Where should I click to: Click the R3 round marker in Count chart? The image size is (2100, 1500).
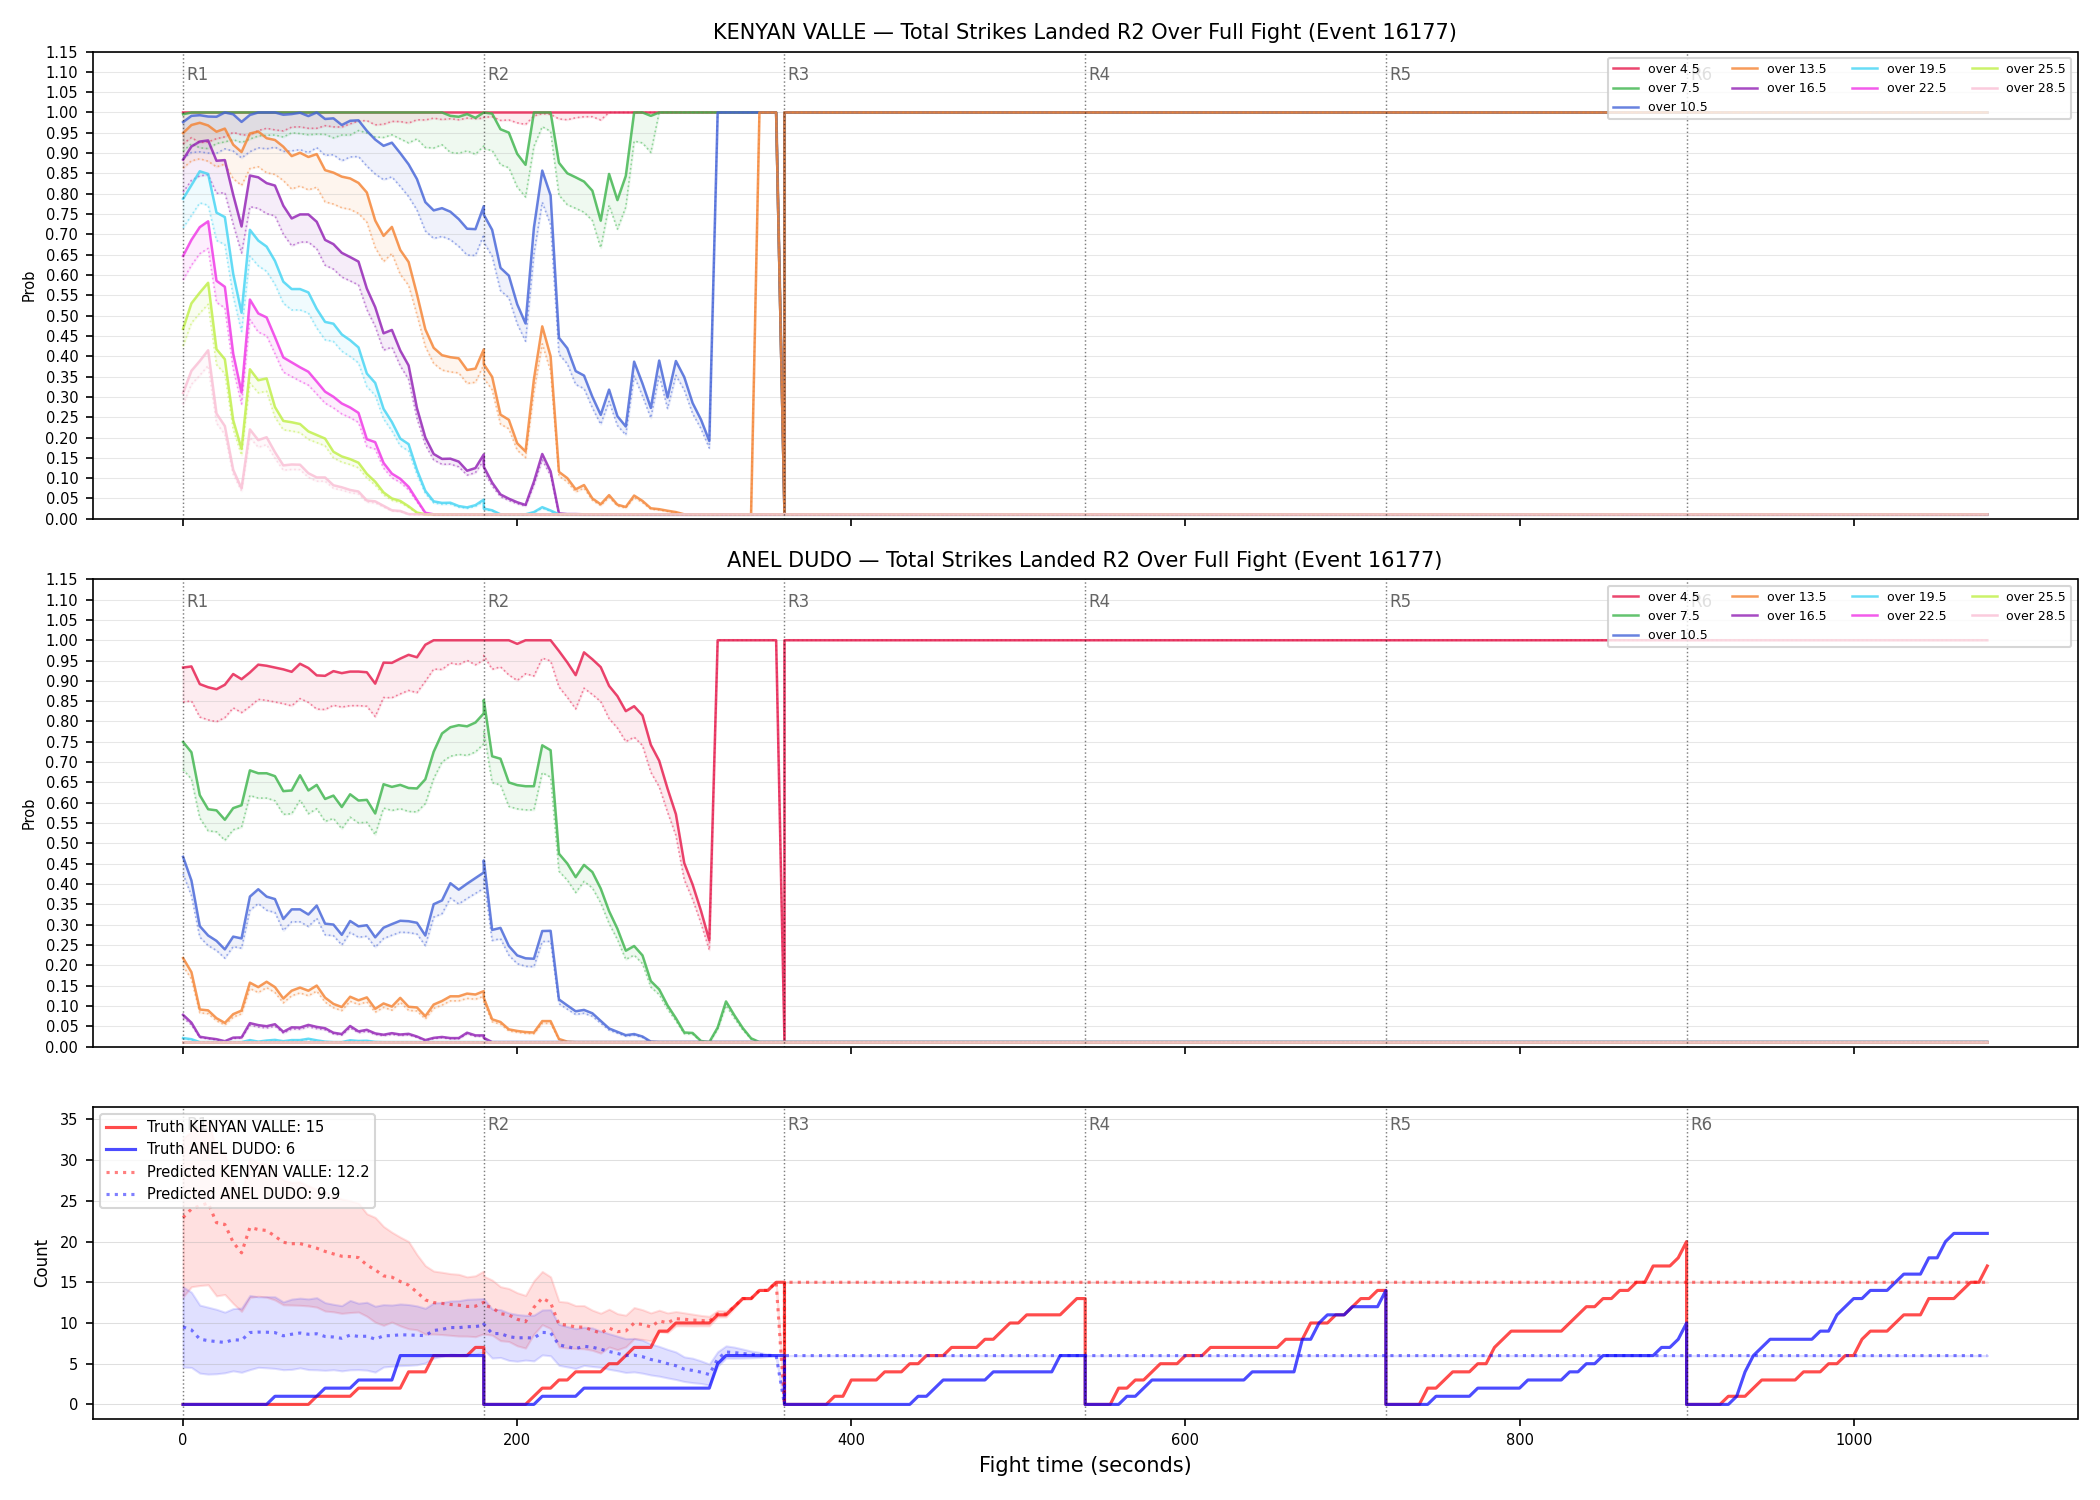pyautogui.click(x=798, y=1124)
